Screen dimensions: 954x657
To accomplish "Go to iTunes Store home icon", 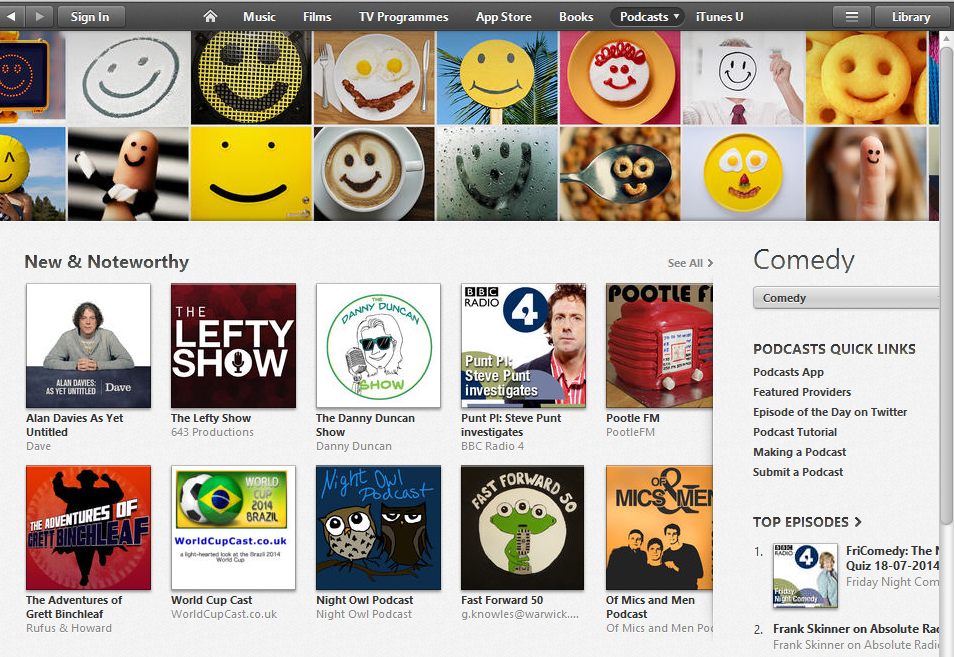I will (210, 16).
